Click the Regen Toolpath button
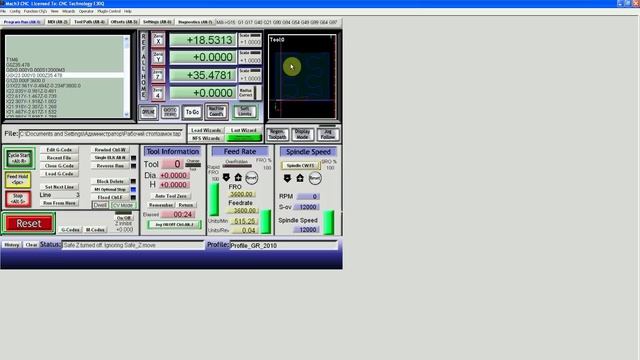640x360 pixels. (277, 134)
